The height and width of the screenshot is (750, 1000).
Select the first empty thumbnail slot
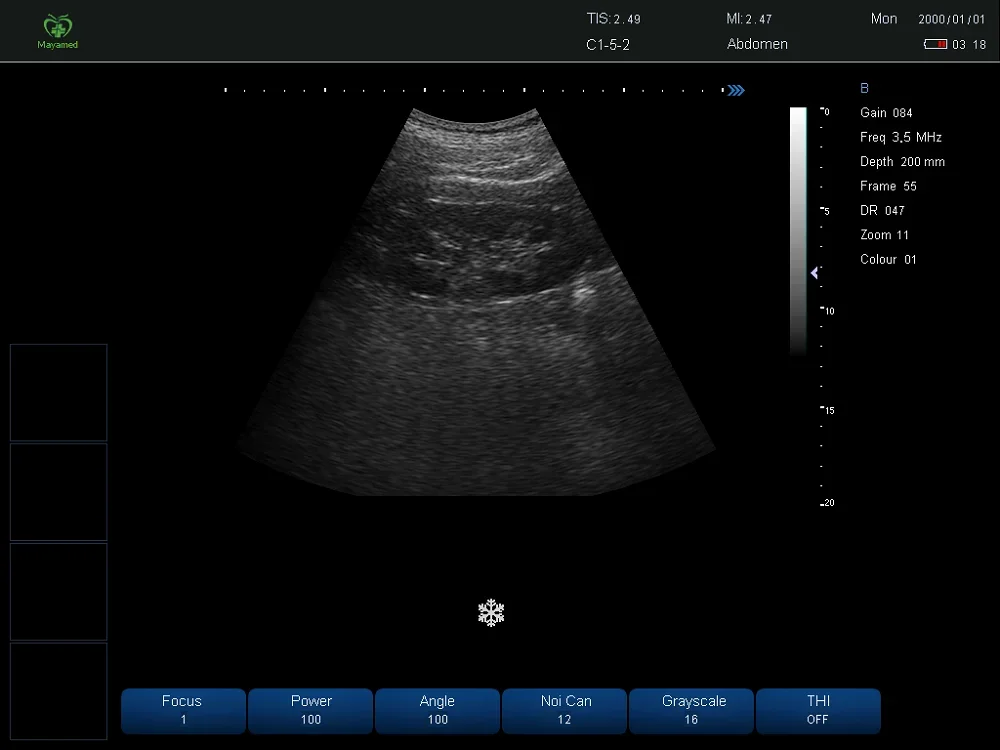click(58, 392)
